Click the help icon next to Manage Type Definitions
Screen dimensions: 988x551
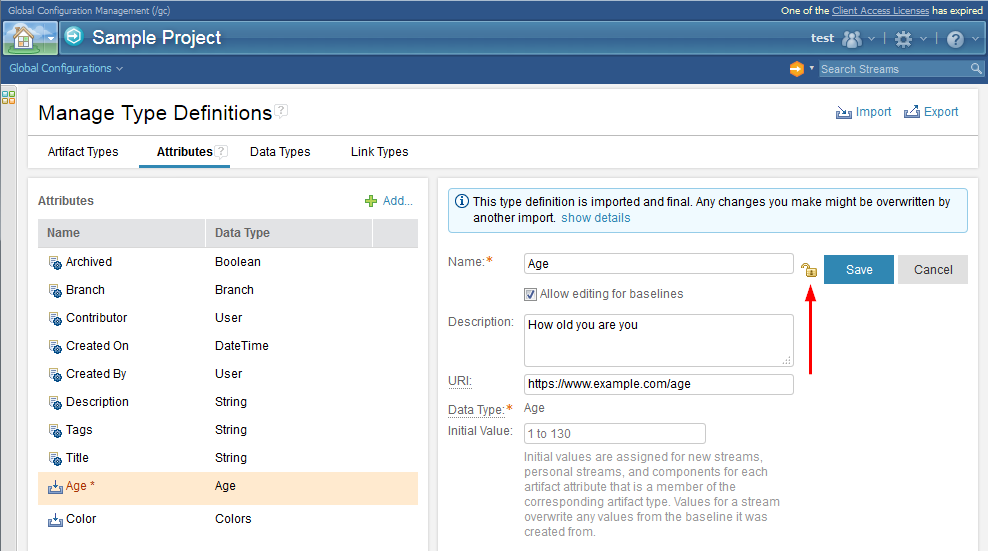(282, 112)
